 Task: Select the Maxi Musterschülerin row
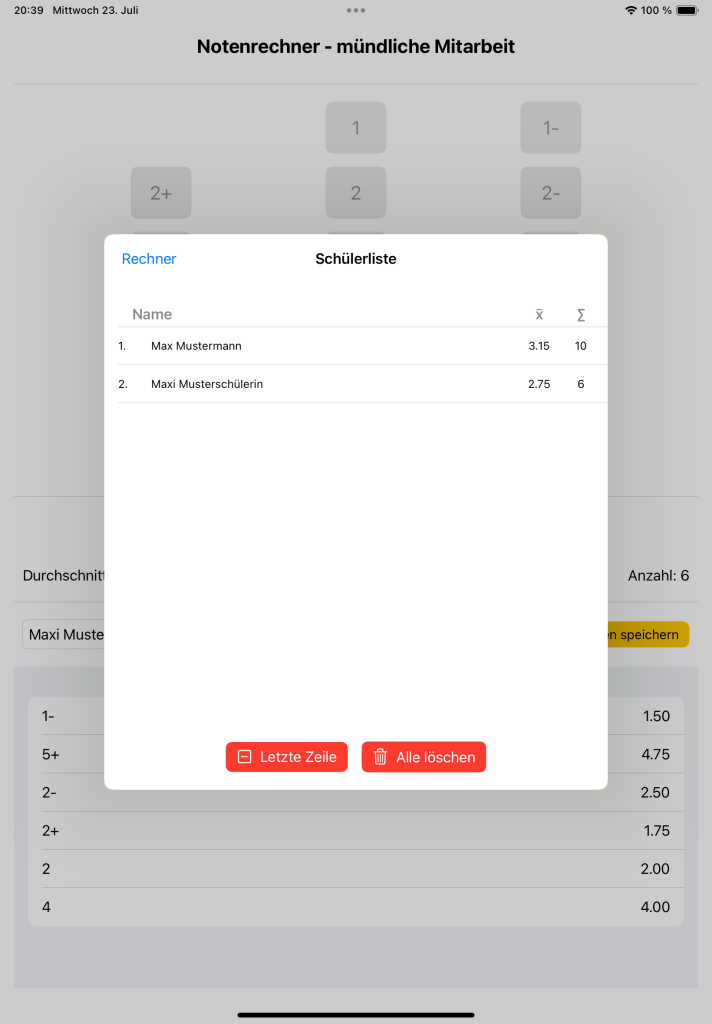tap(363, 384)
